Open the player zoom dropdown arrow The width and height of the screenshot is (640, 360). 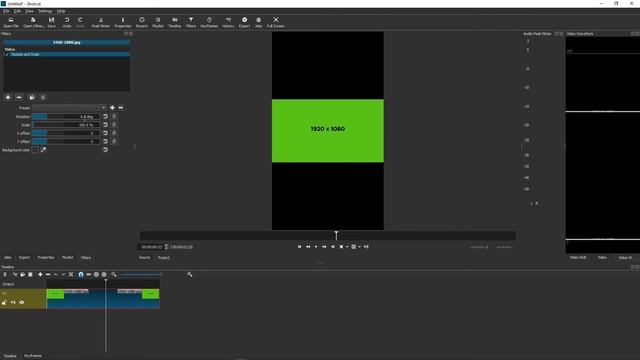(x=347, y=247)
